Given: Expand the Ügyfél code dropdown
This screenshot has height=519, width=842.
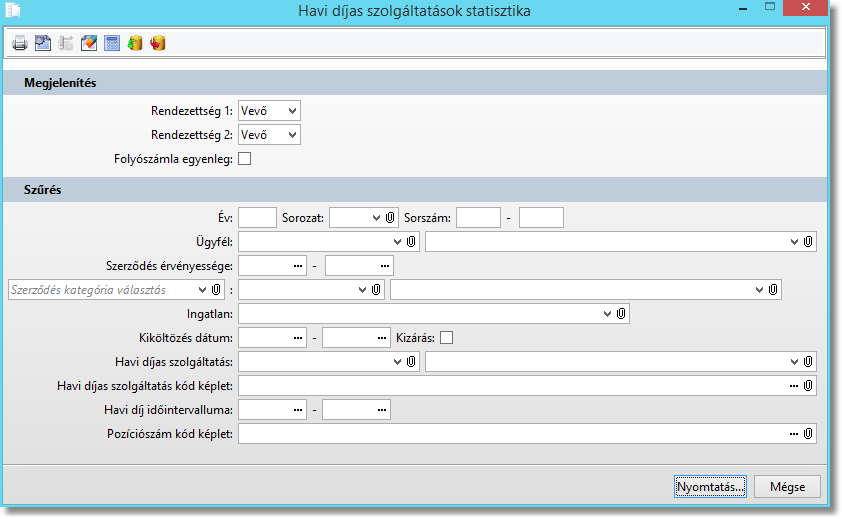Looking at the screenshot, I should pyautogui.click(x=397, y=242).
